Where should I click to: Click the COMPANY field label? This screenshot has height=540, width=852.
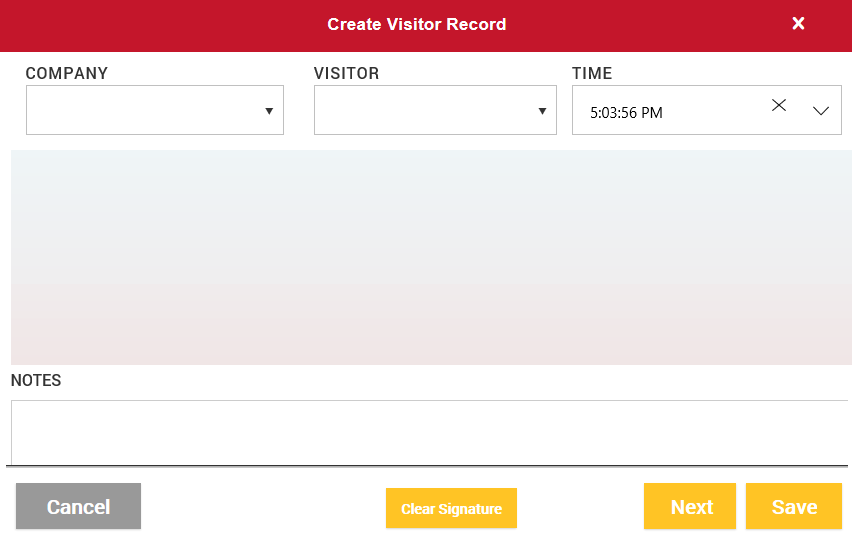point(66,73)
